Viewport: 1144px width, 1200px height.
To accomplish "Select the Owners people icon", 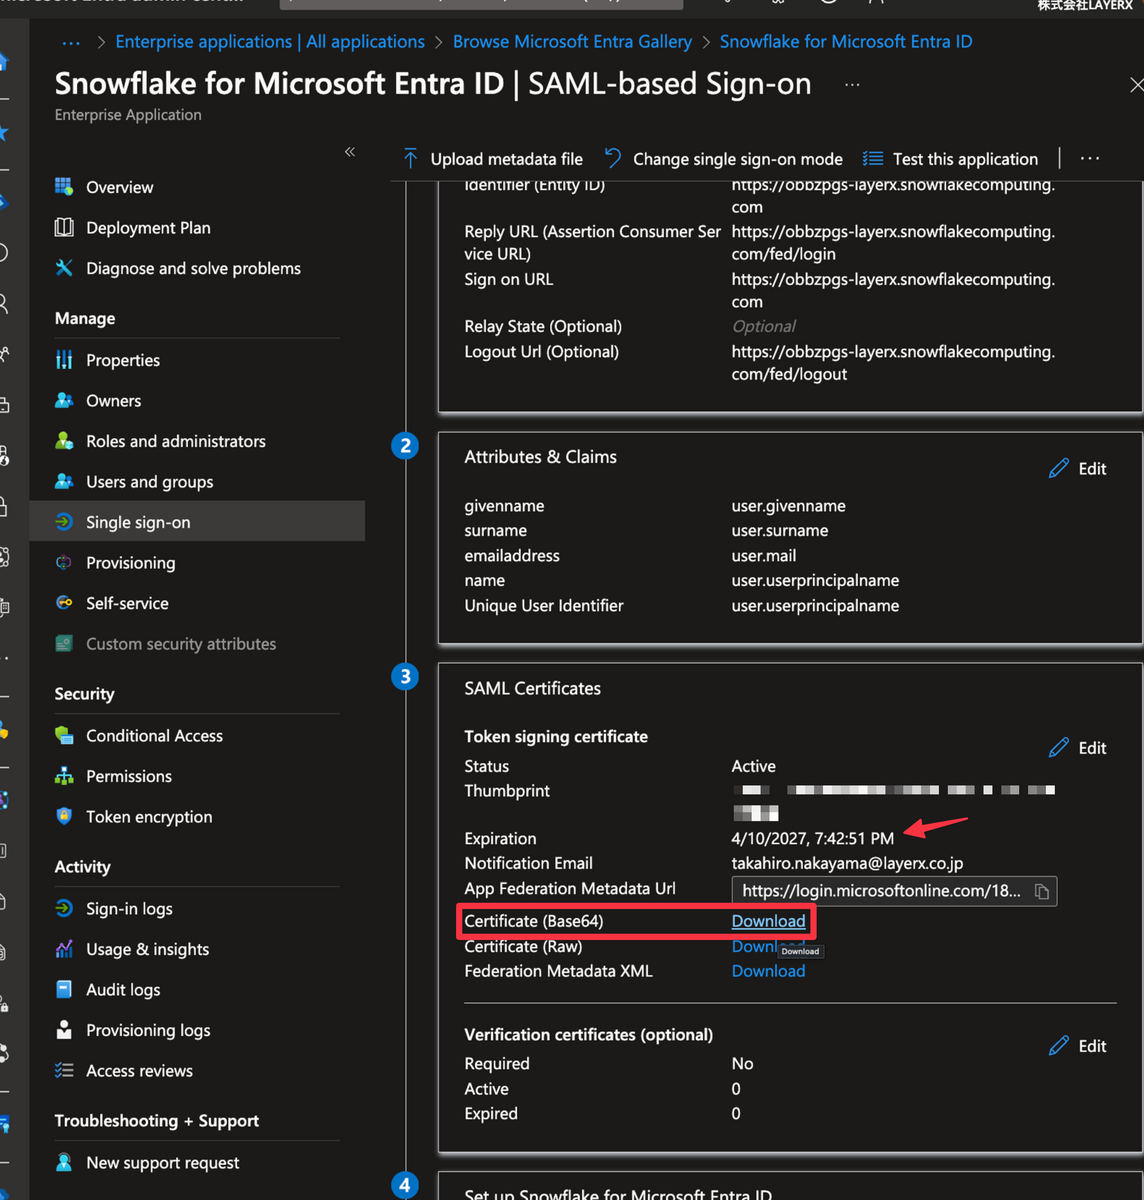I will pos(64,400).
